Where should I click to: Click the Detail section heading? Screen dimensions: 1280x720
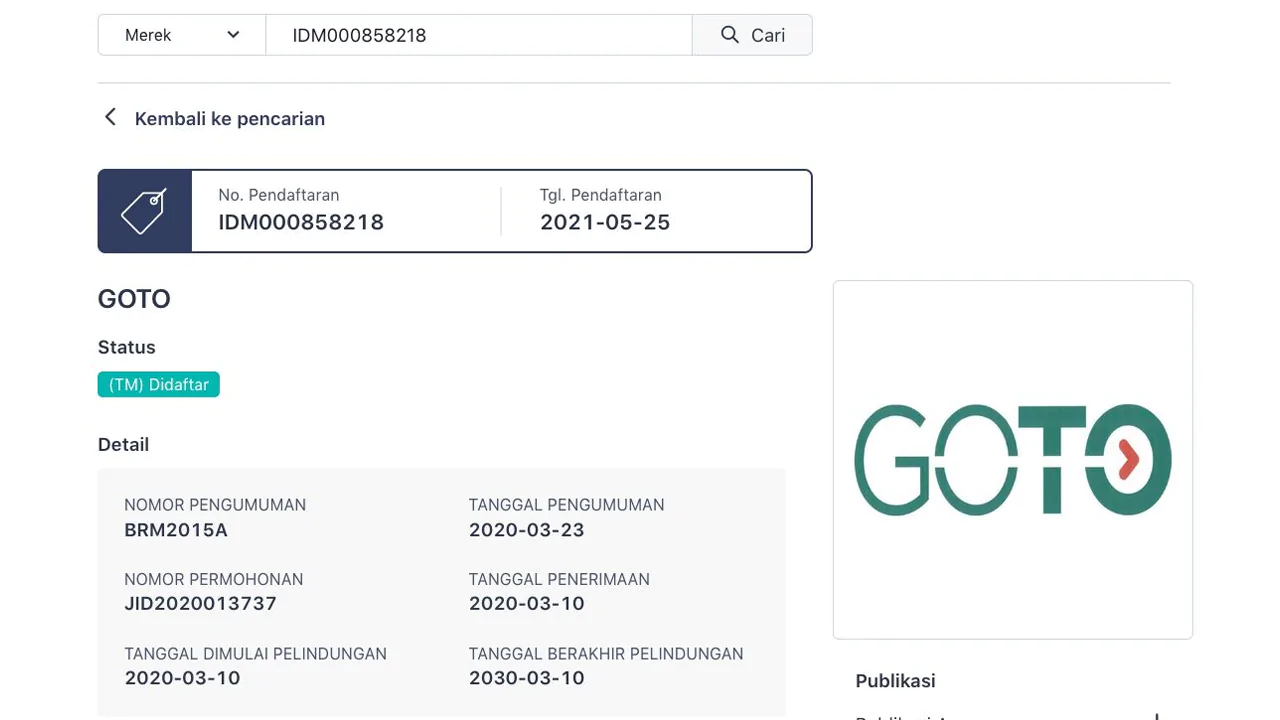(123, 444)
